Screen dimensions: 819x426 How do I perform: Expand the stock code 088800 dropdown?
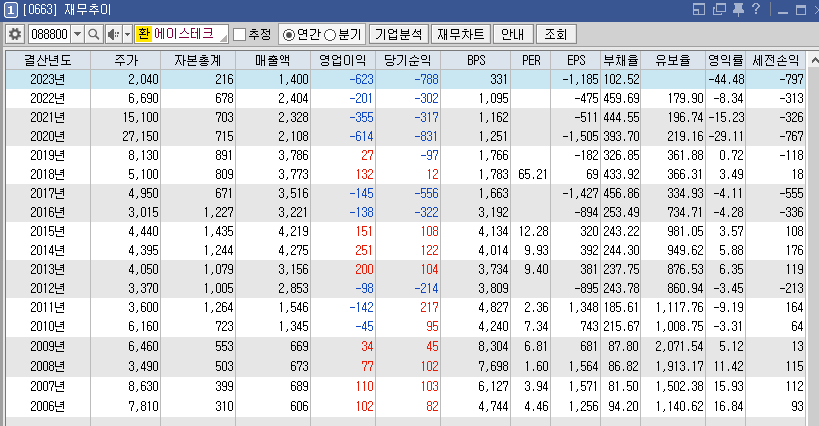tap(77, 34)
